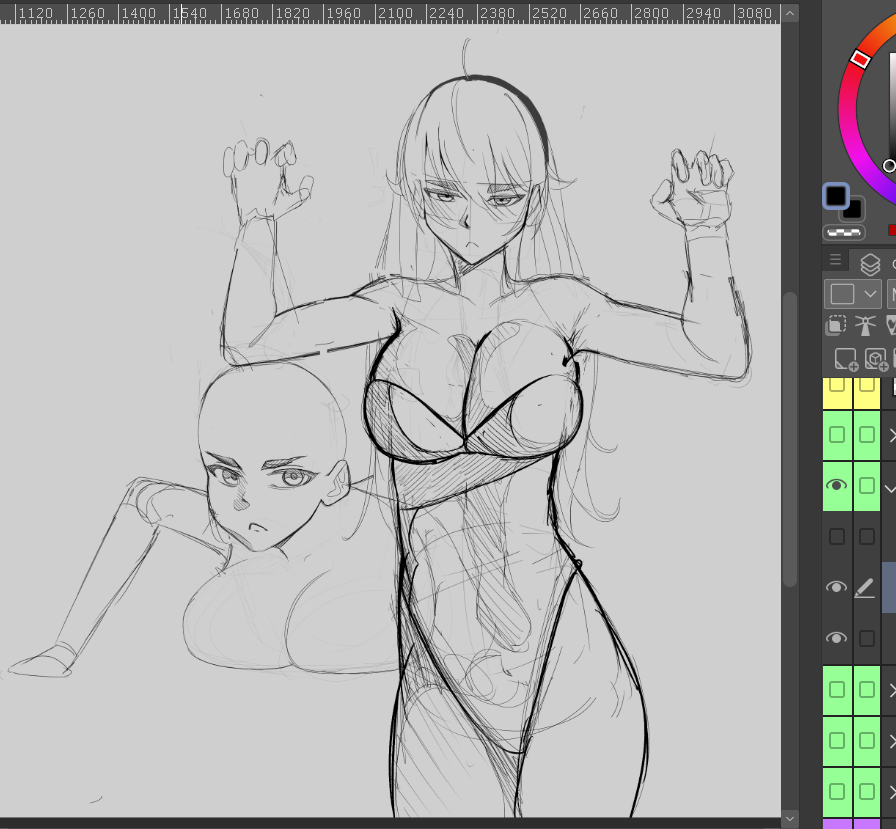
Task: Open the layers docker hamburger menu
Action: (x=835, y=260)
